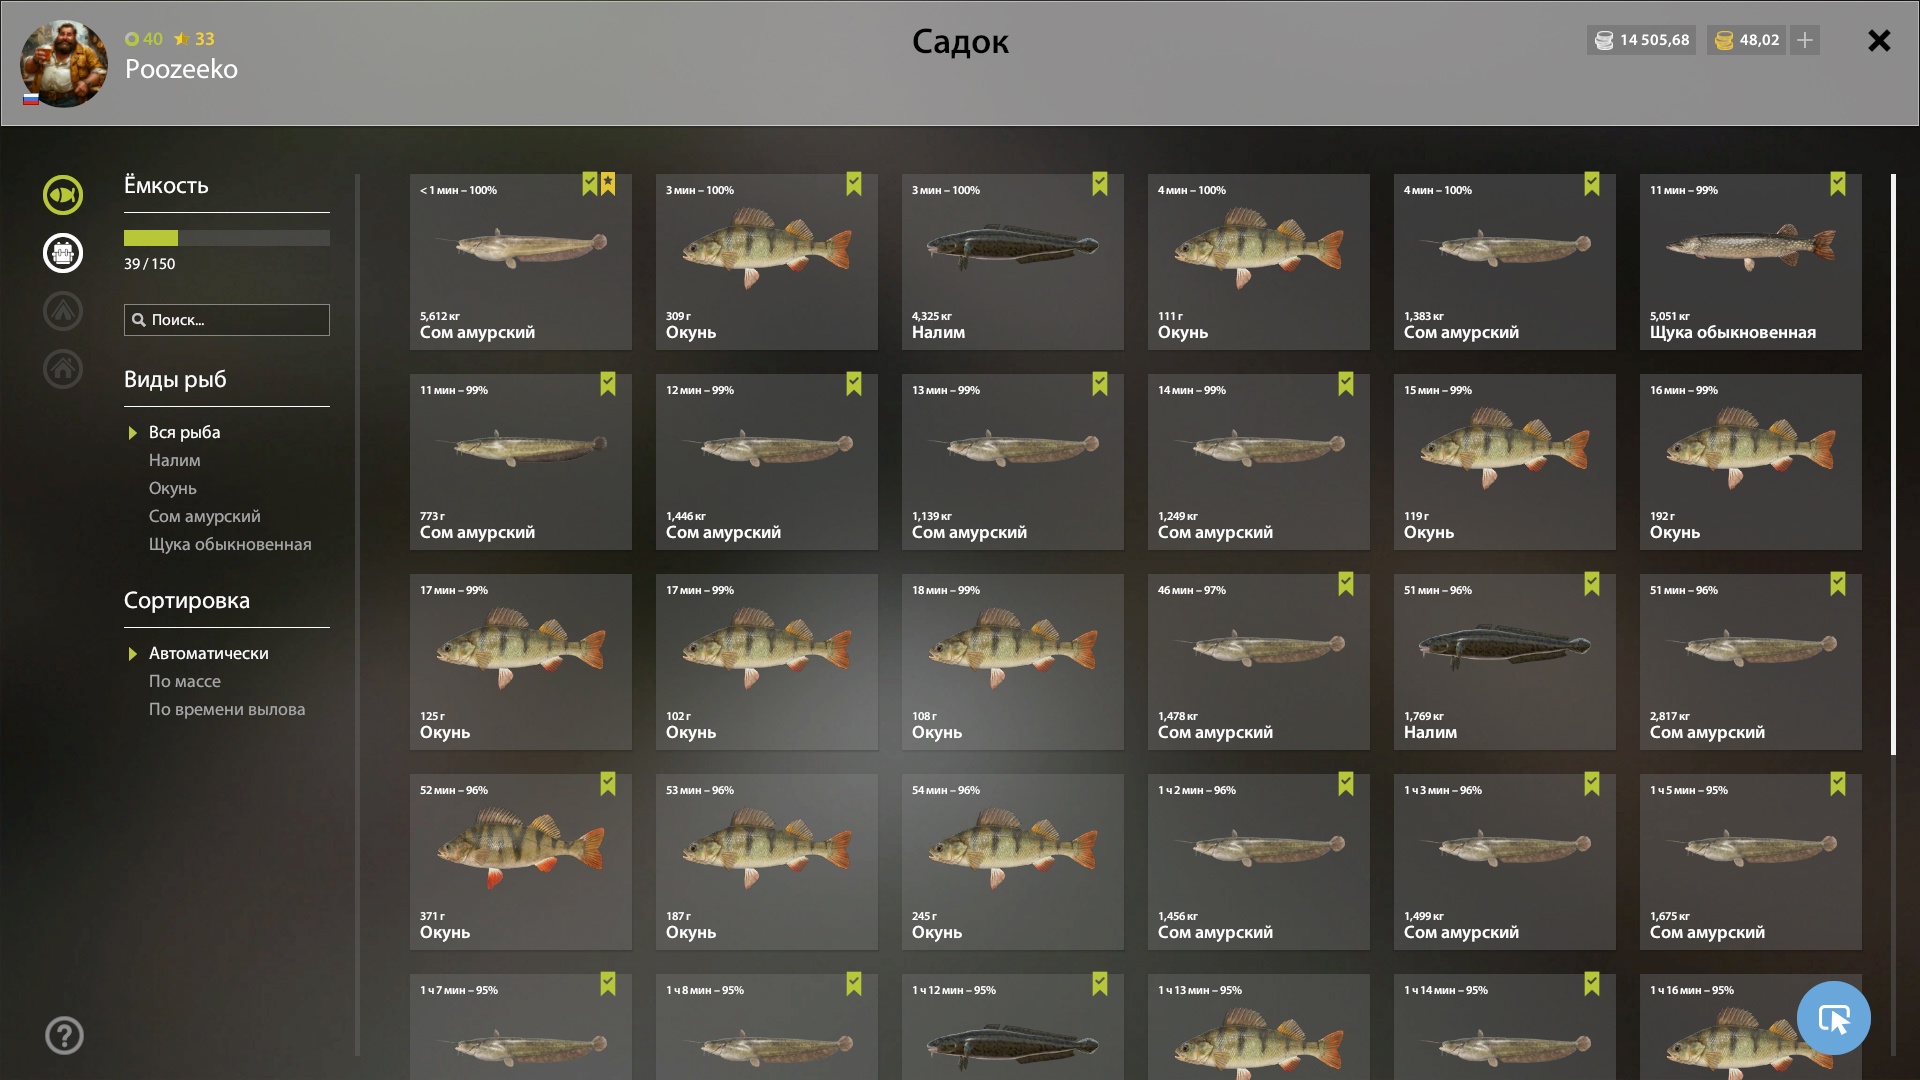
Task: Filter the list by Налим
Action: pos(175,460)
